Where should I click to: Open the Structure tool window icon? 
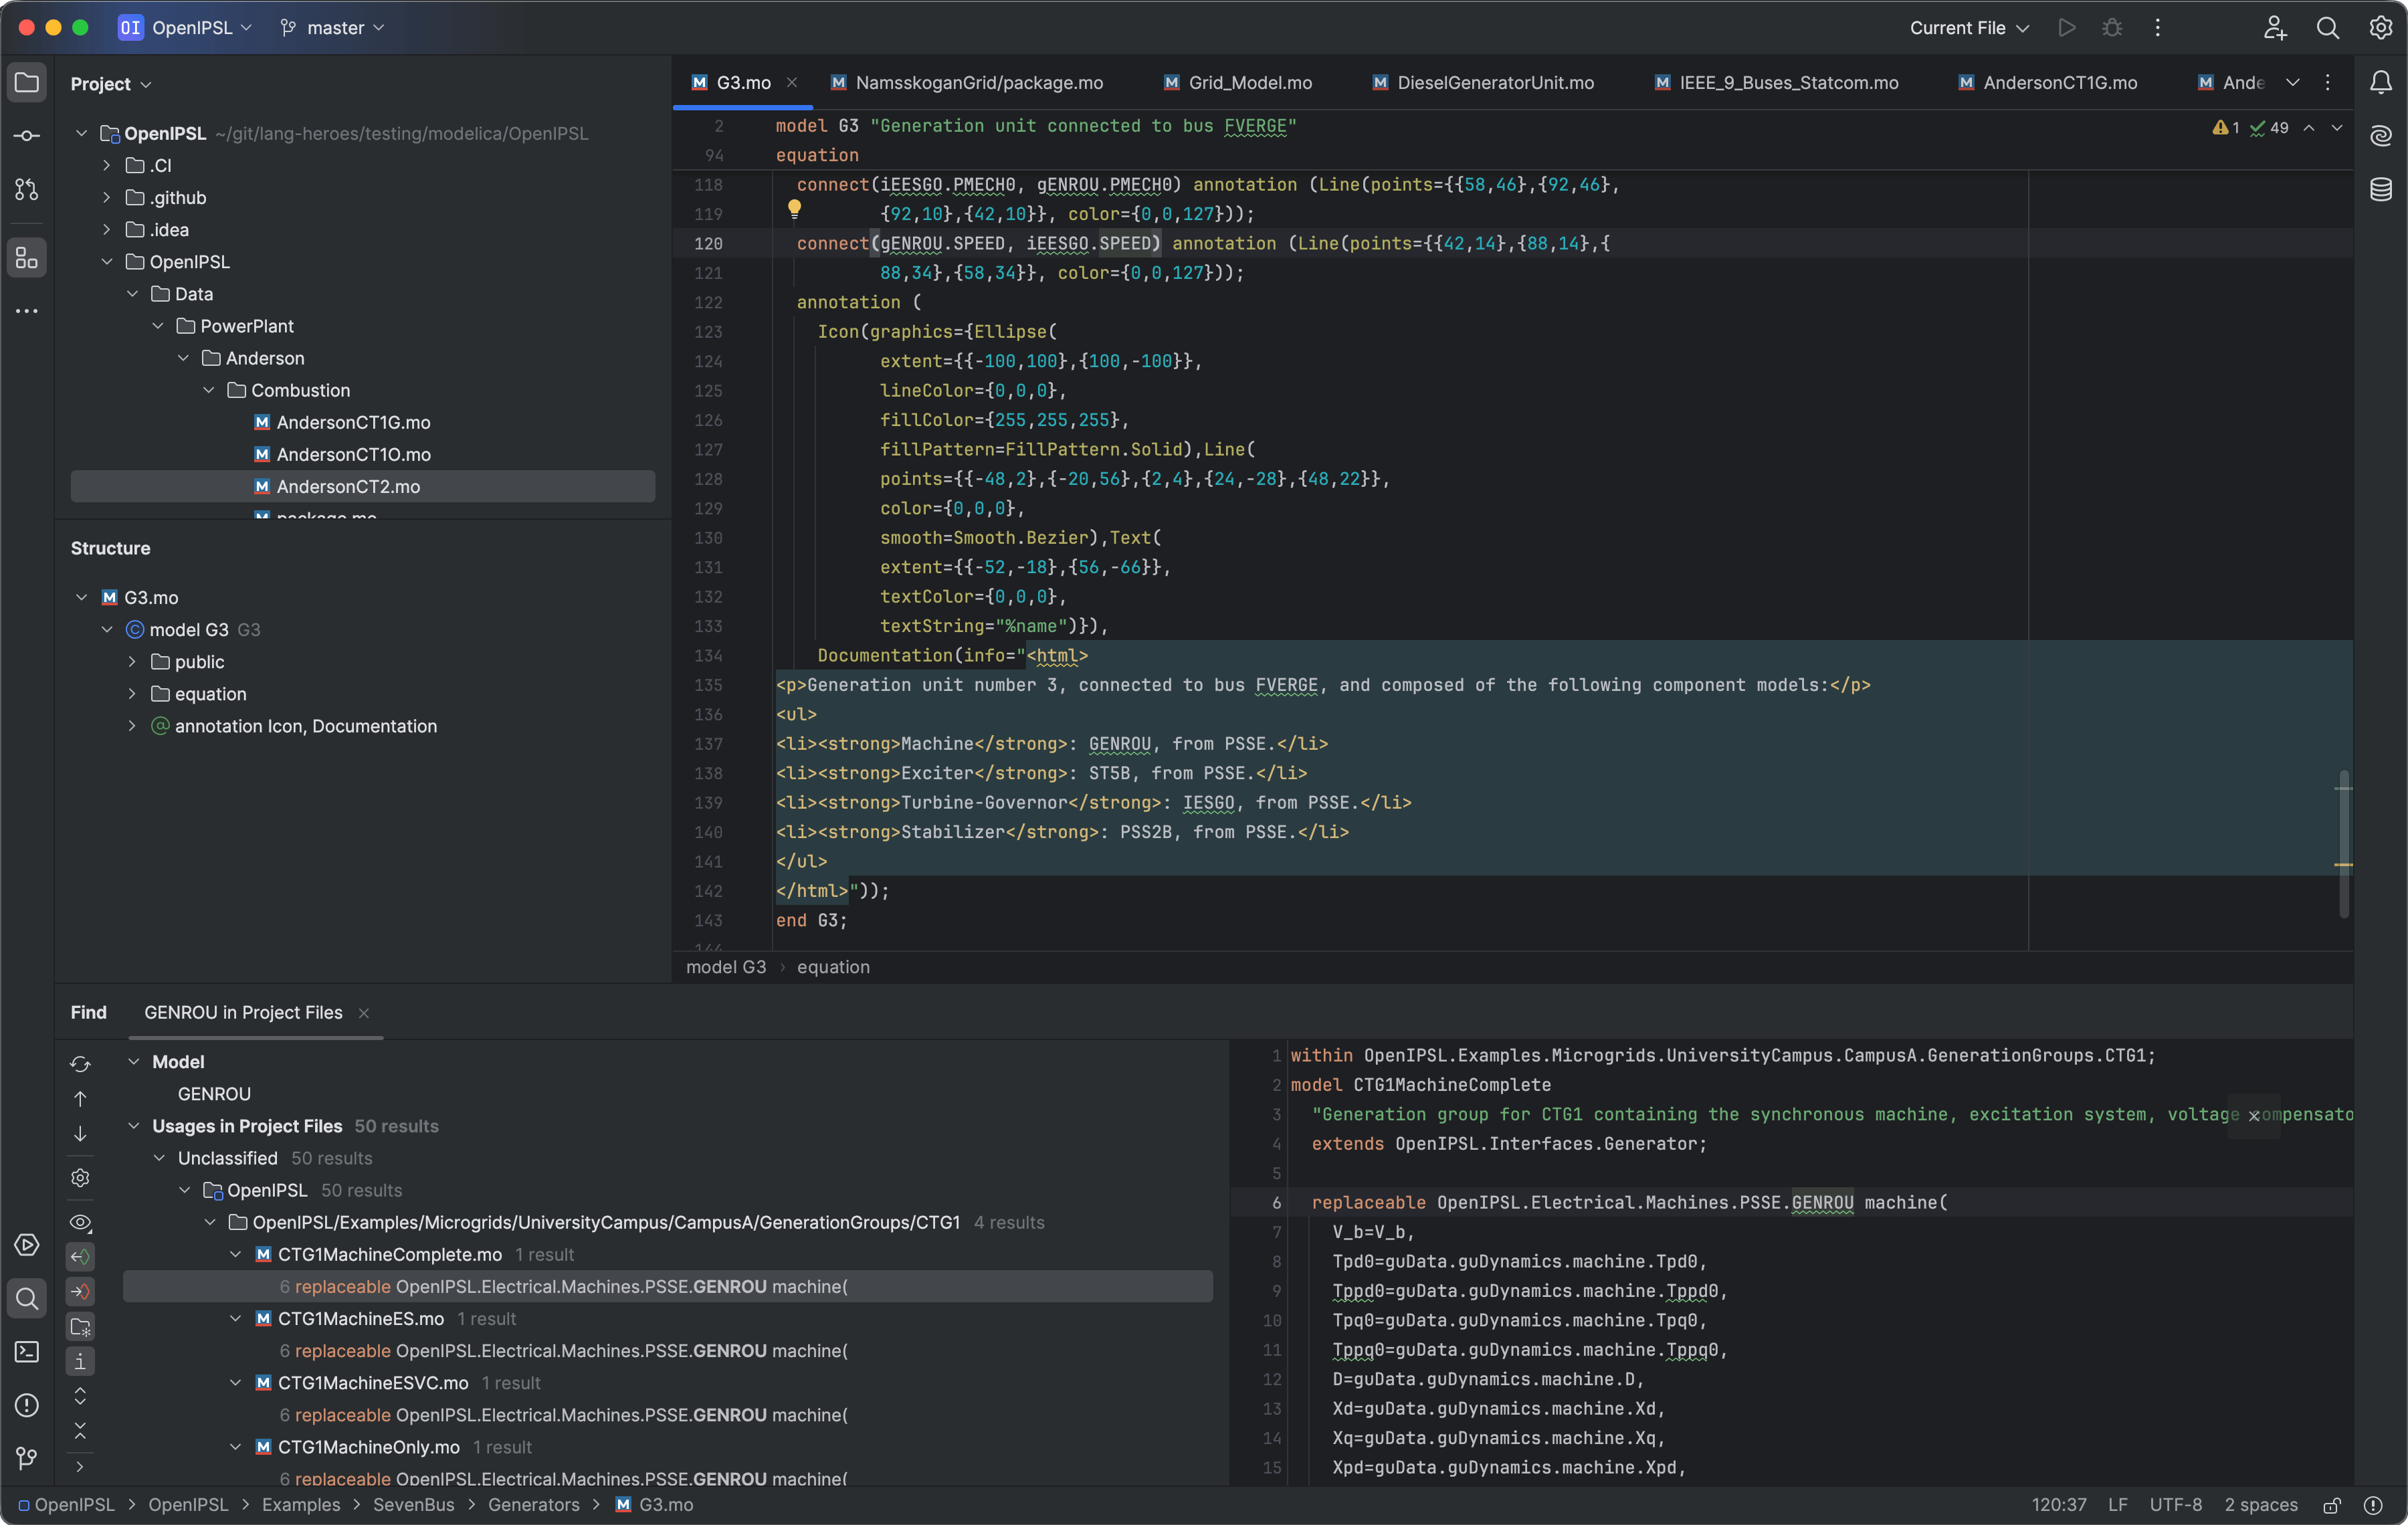pyautogui.click(x=27, y=258)
